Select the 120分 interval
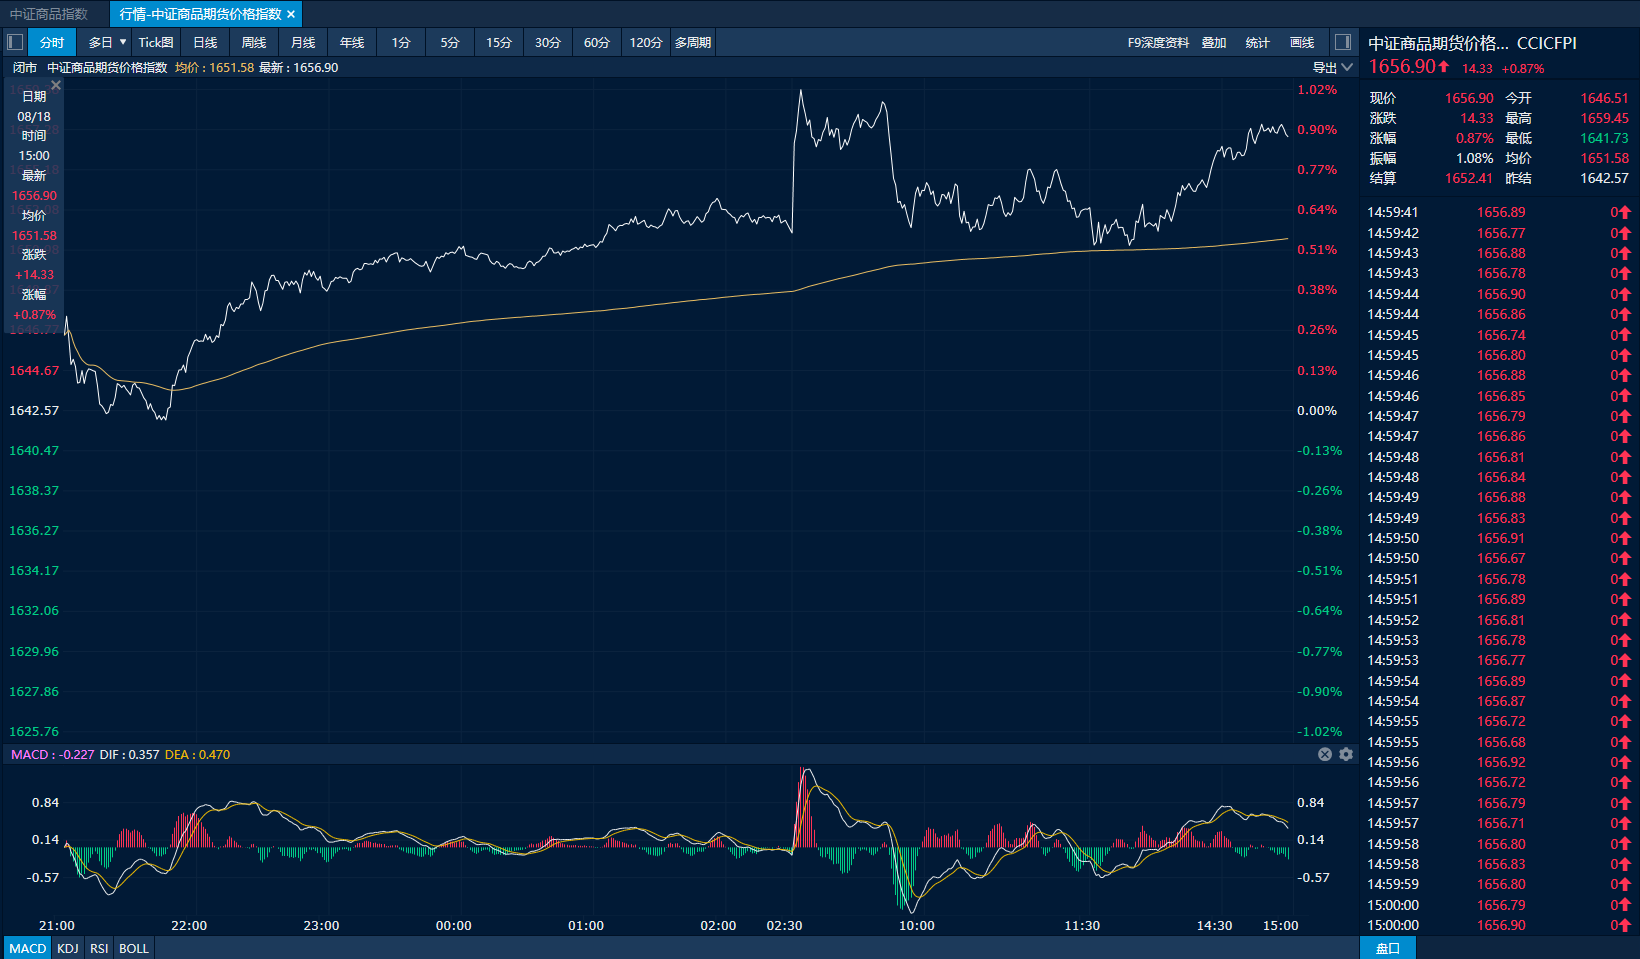Screen dimensions: 1640x959 coord(646,42)
